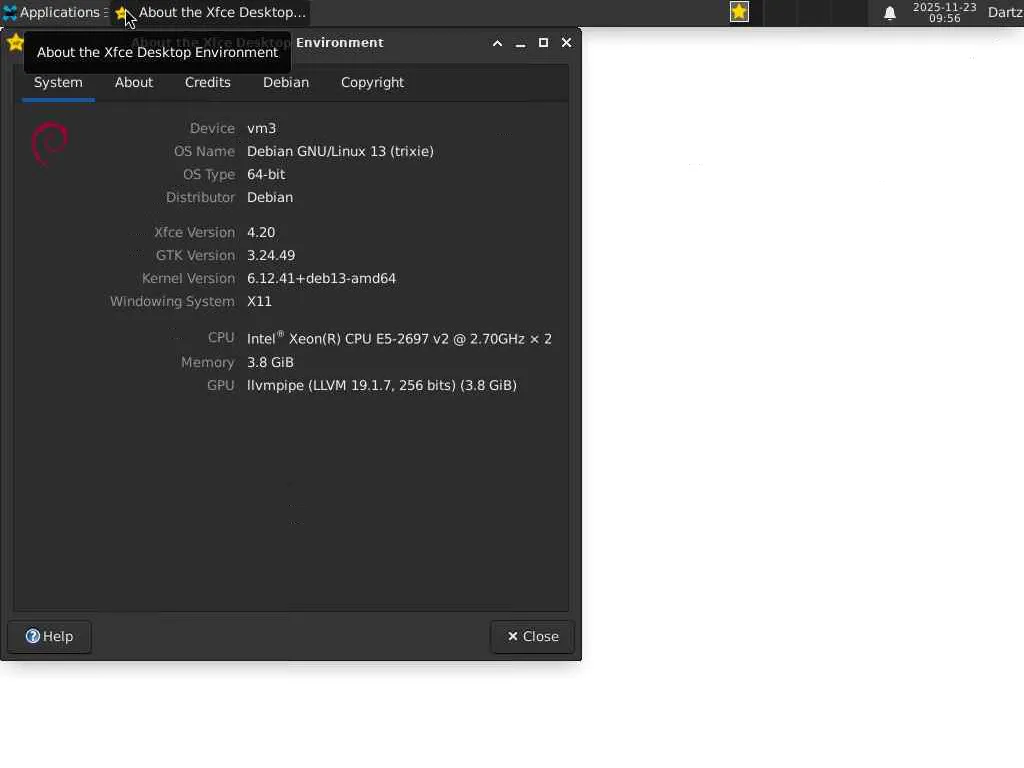Select kernel version 6.12.41+deb13-amd64
1024x768 pixels.
click(x=321, y=278)
